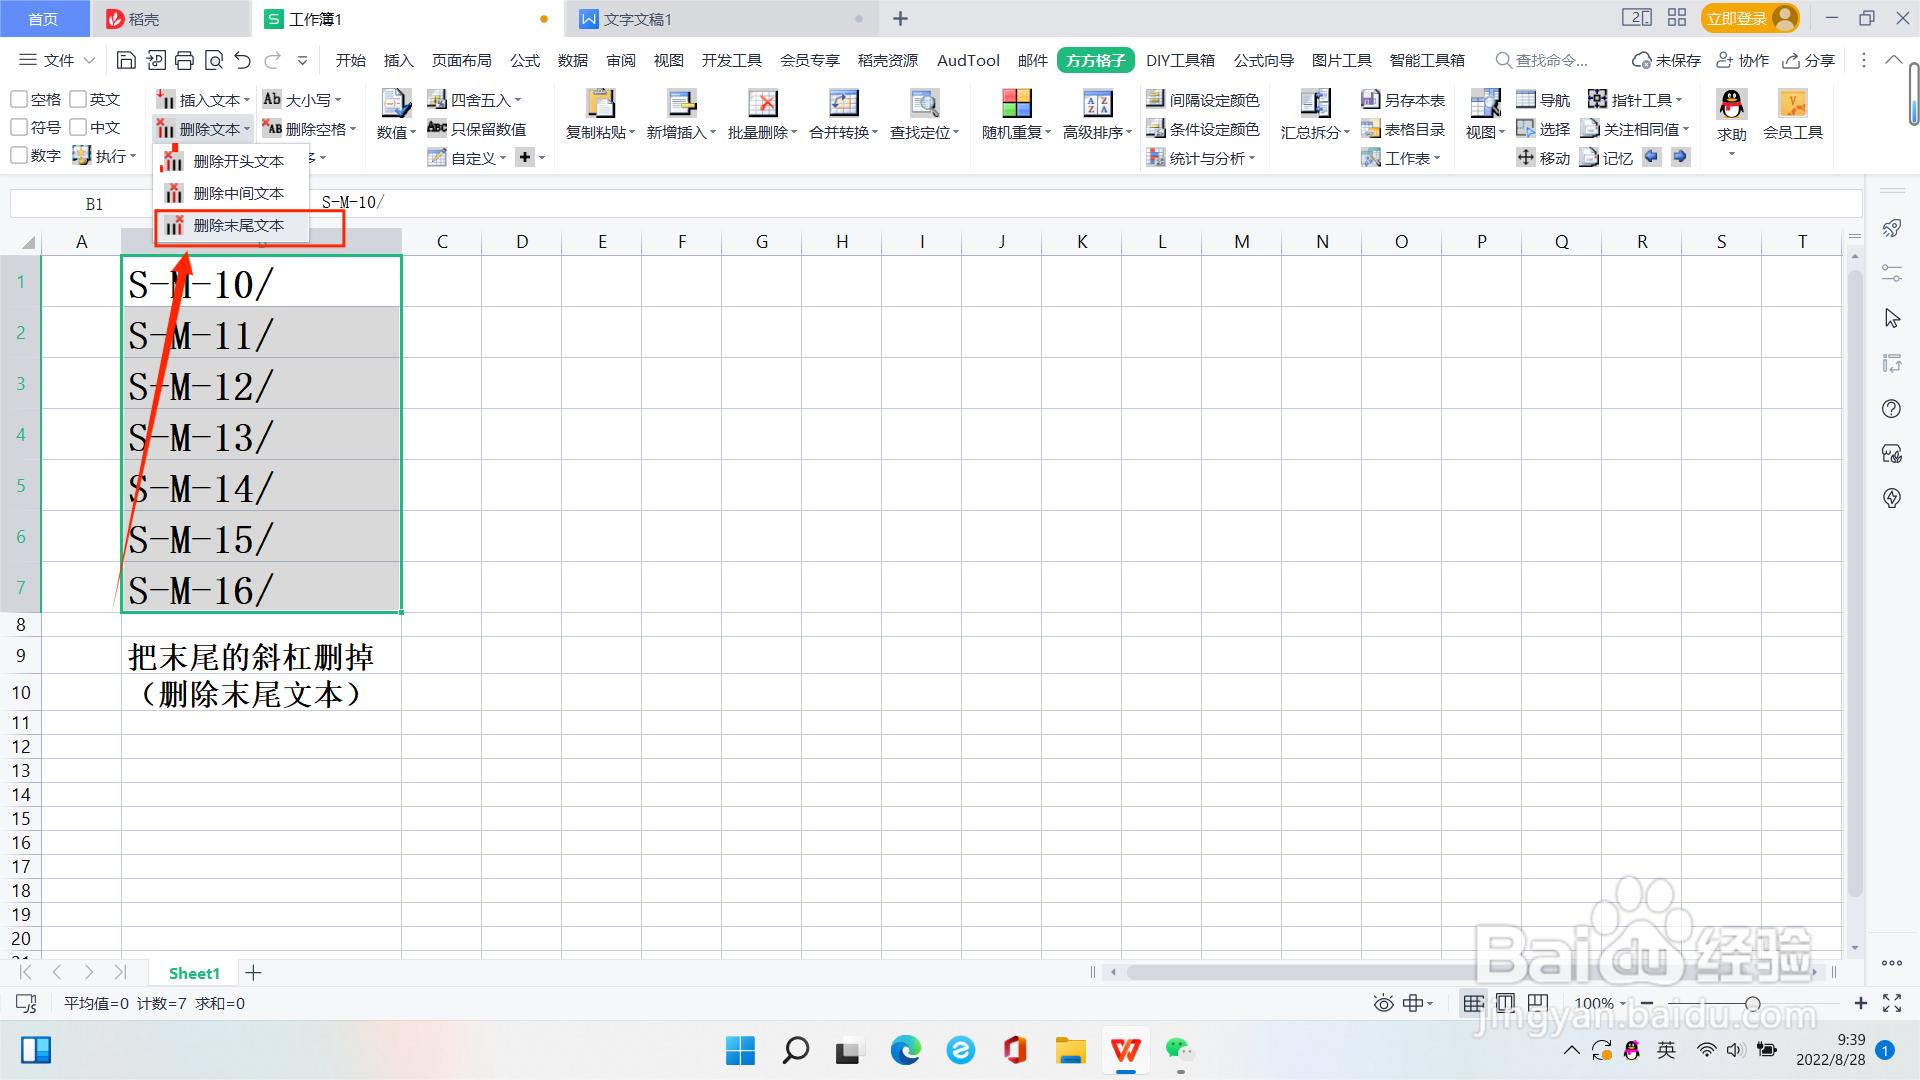Click the 分享 share button

1808,61
